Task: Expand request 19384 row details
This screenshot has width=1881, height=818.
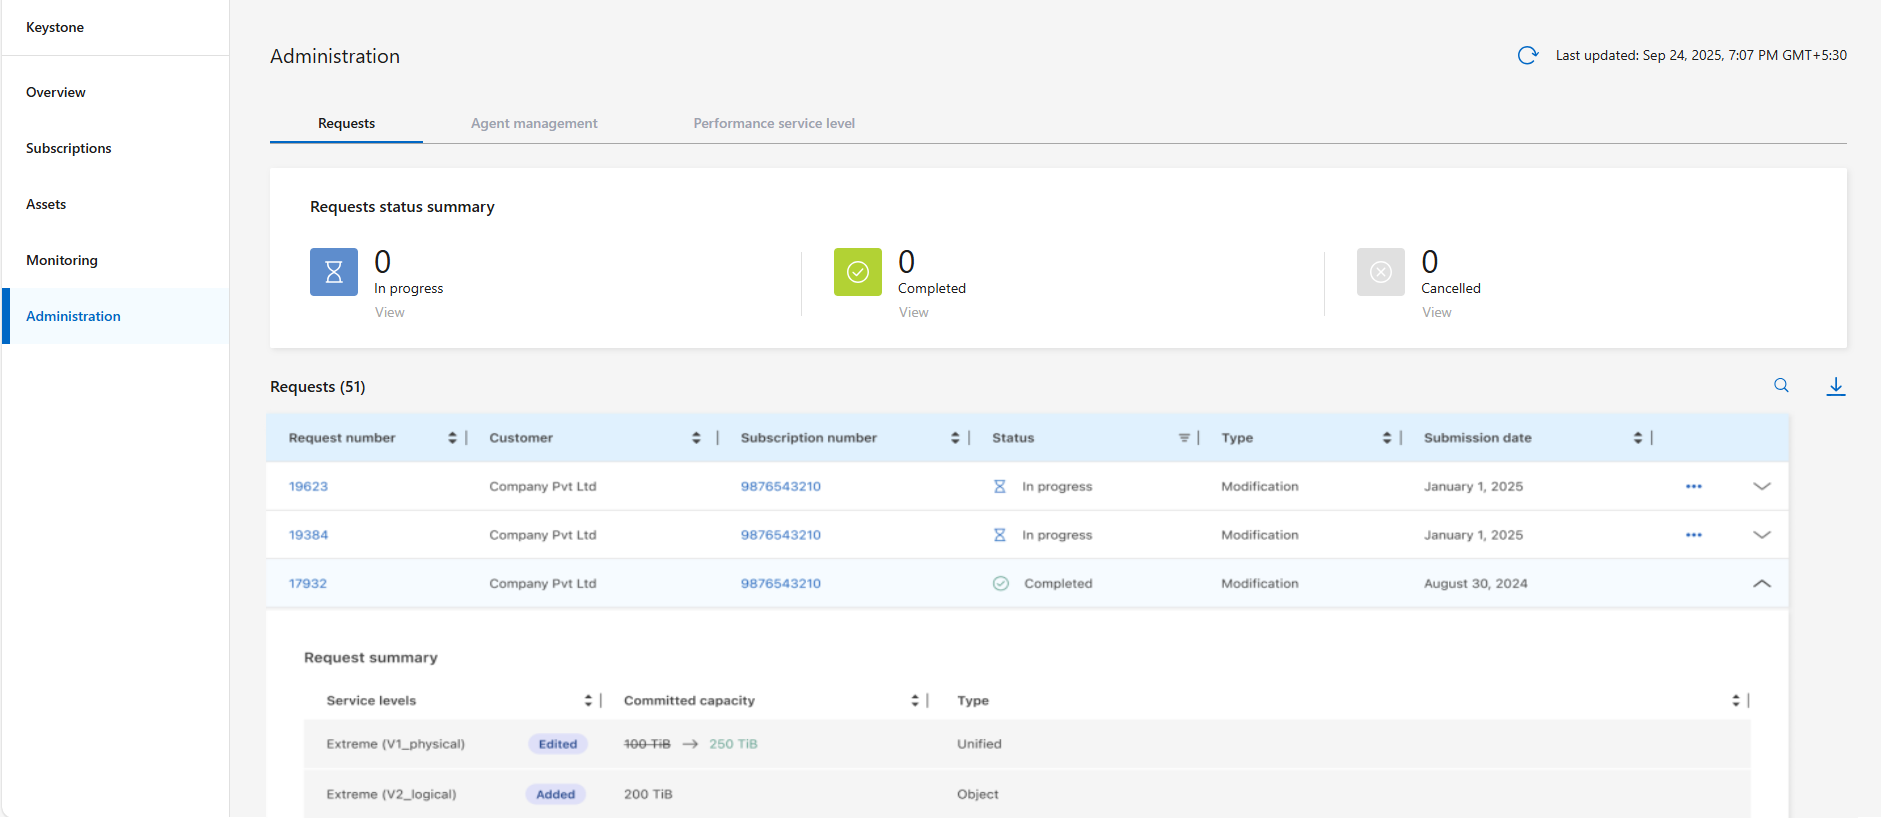Action: pyautogui.click(x=1761, y=535)
